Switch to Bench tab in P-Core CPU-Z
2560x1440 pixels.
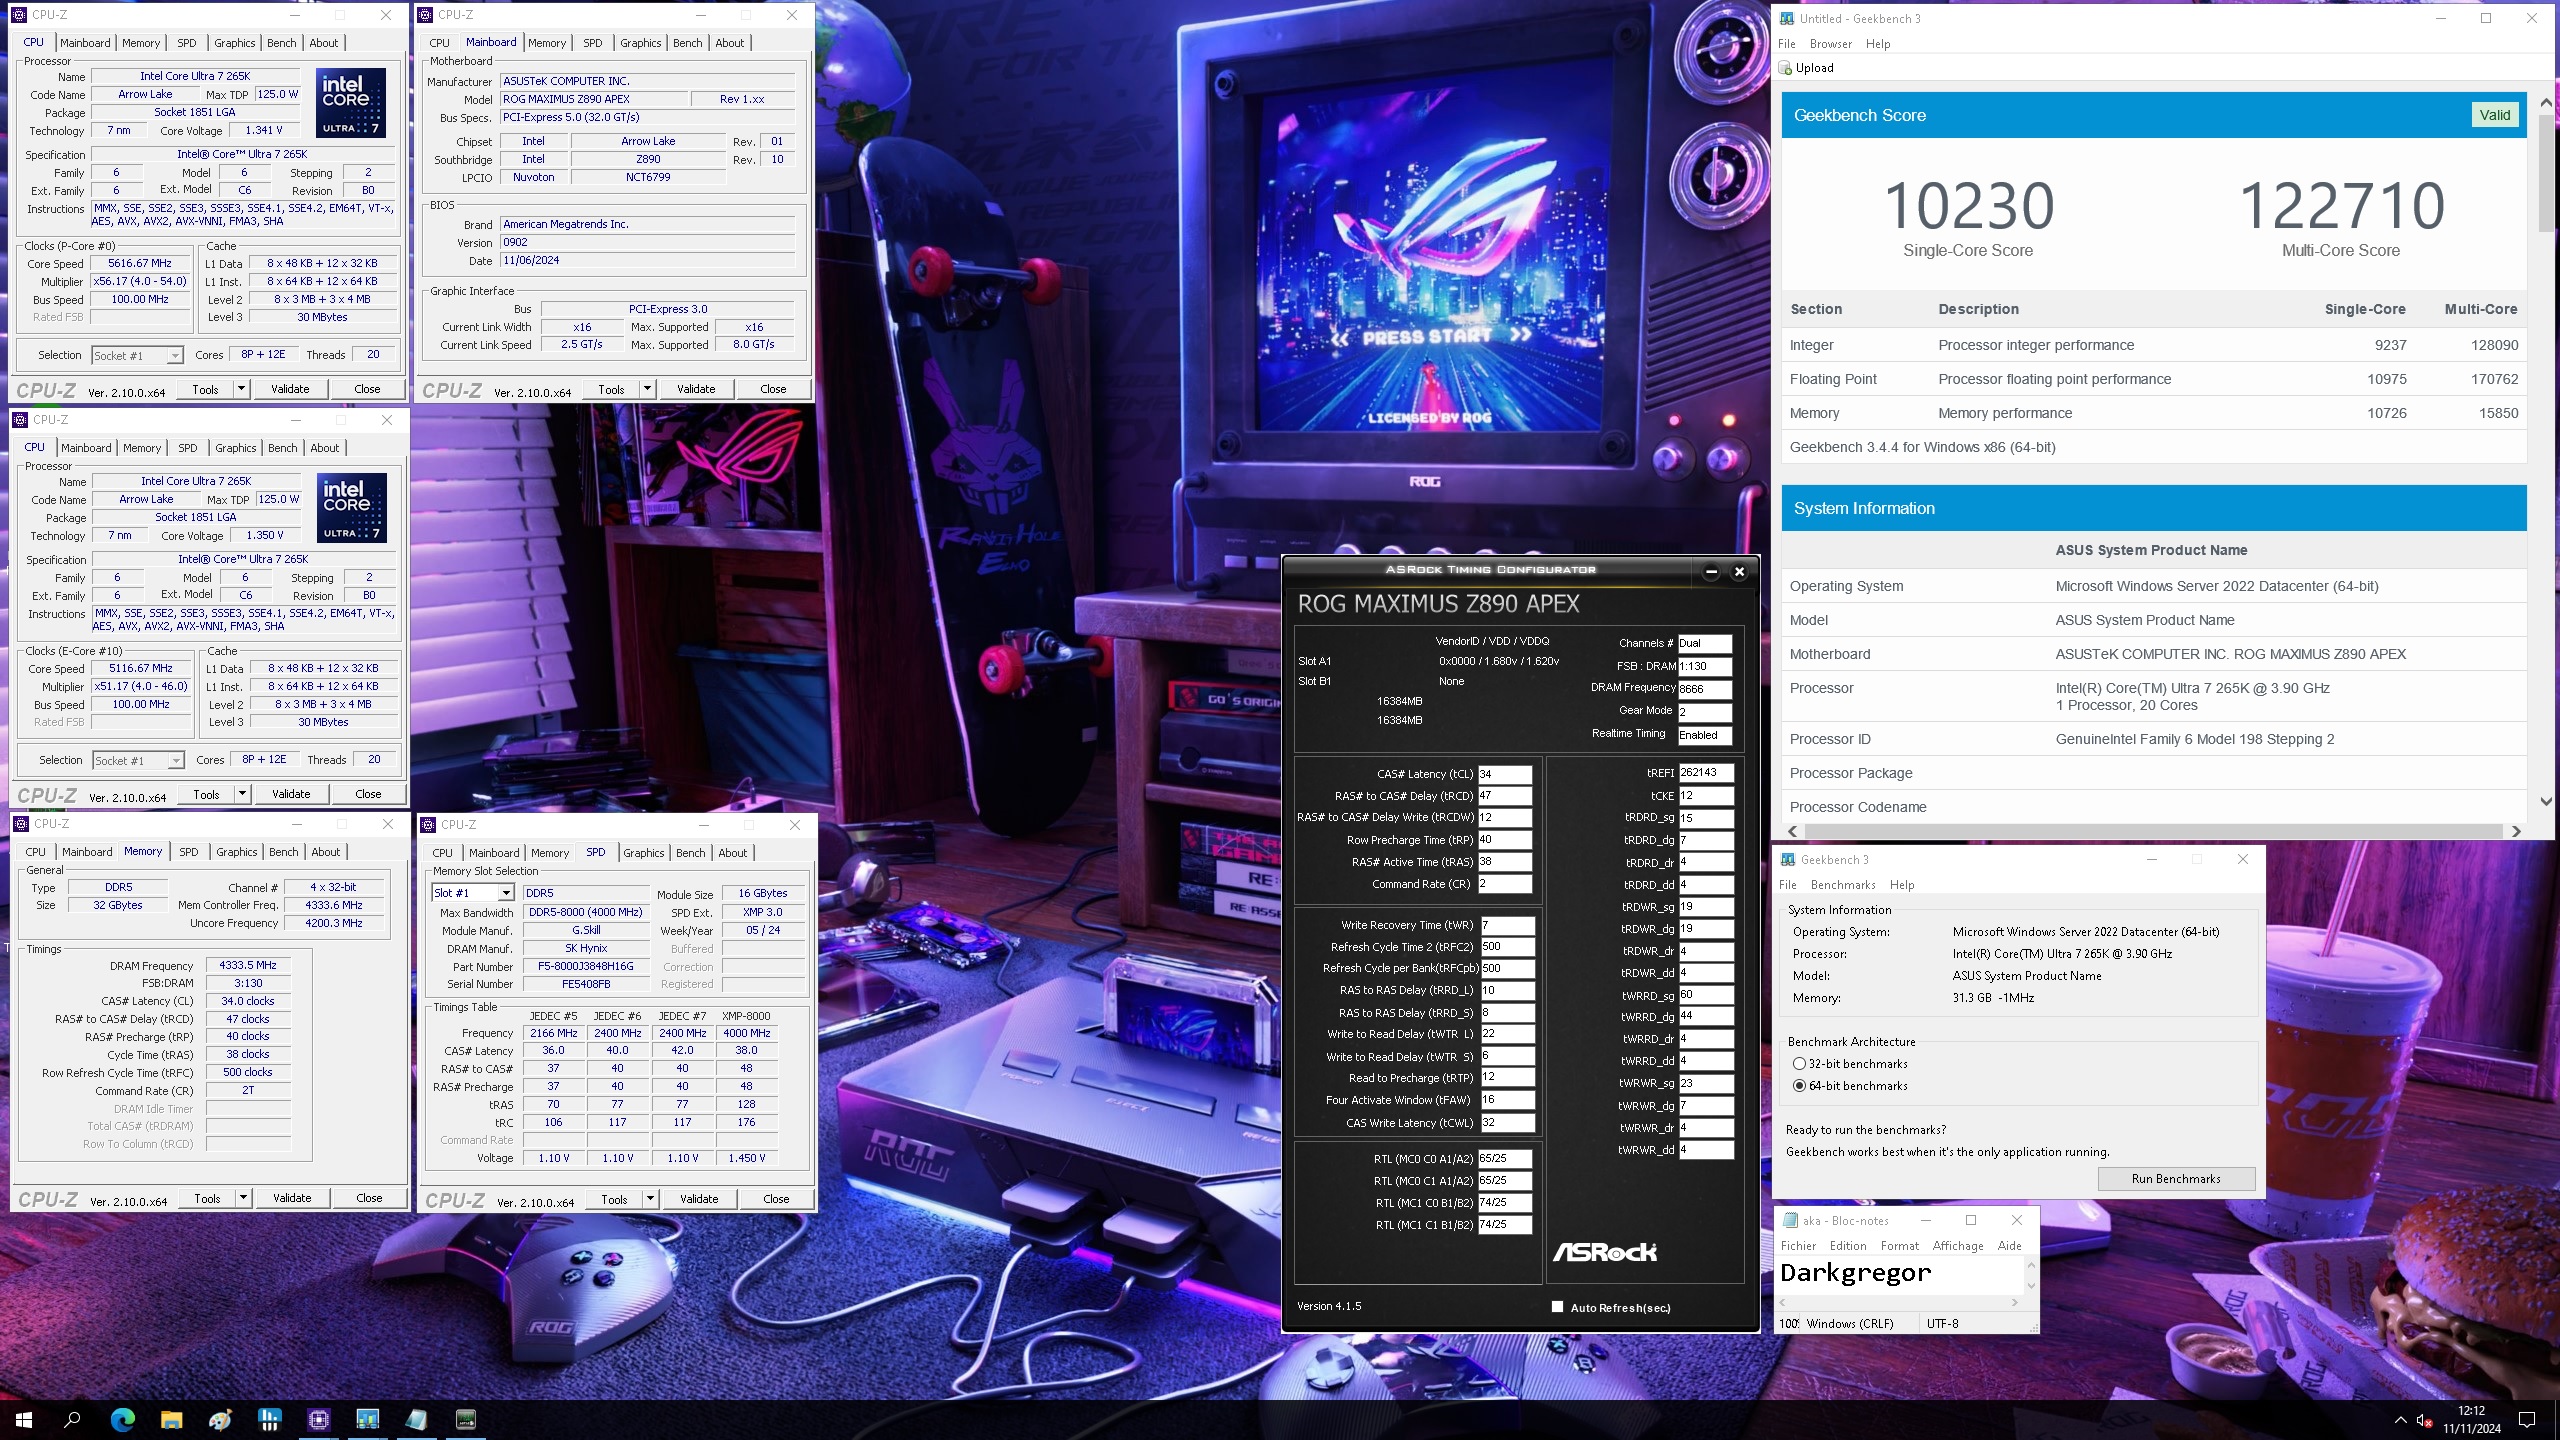pos(282,43)
